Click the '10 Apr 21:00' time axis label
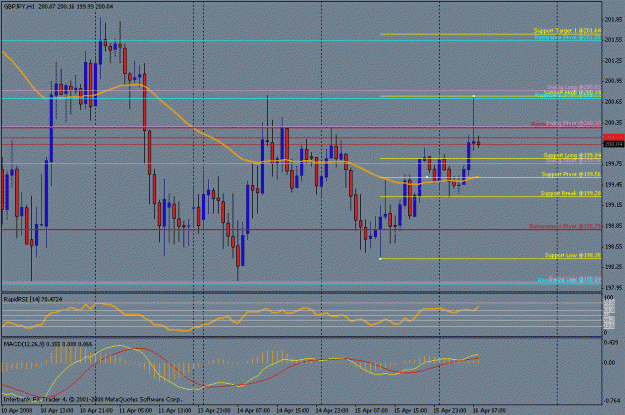The image size is (625, 415). tap(96, 410)
